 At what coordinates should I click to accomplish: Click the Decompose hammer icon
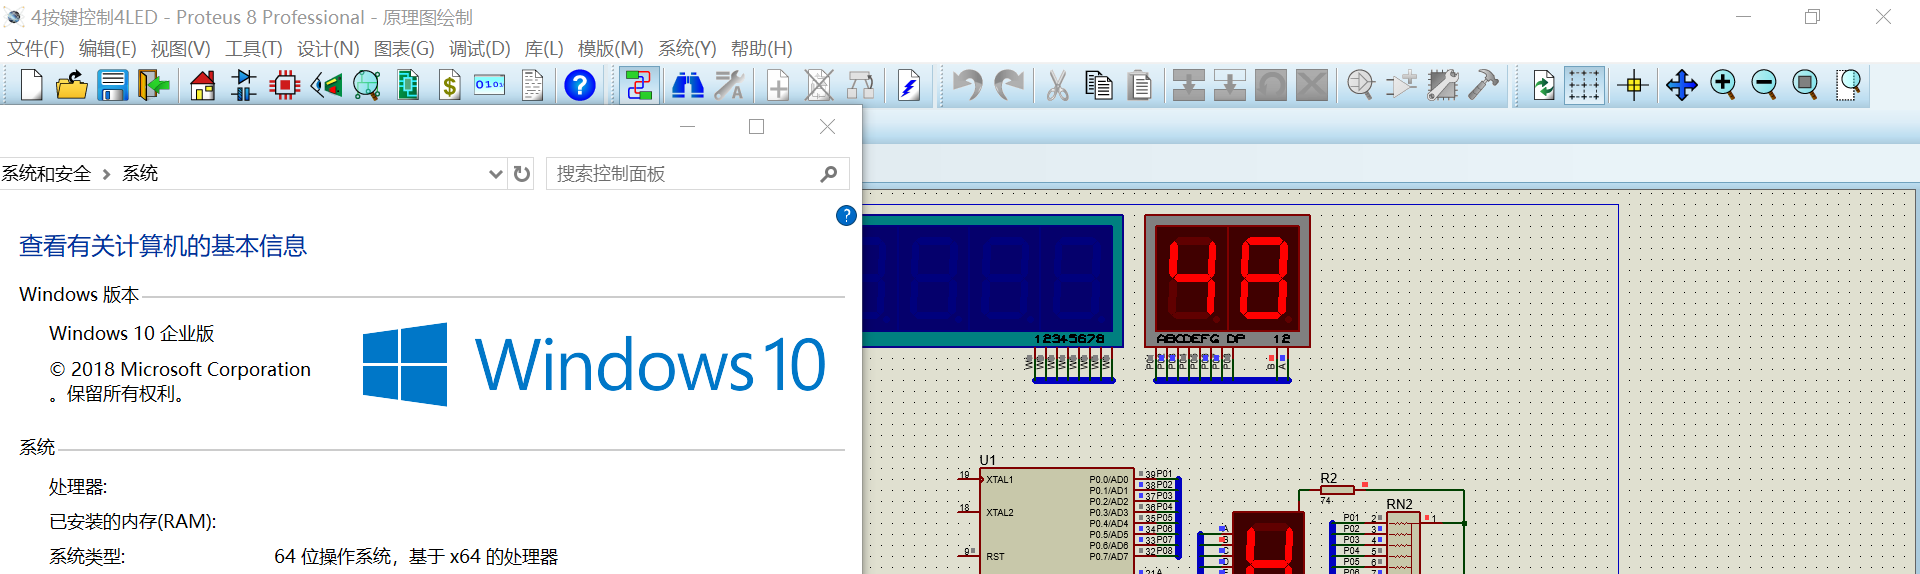click(x=1484, y=86)
